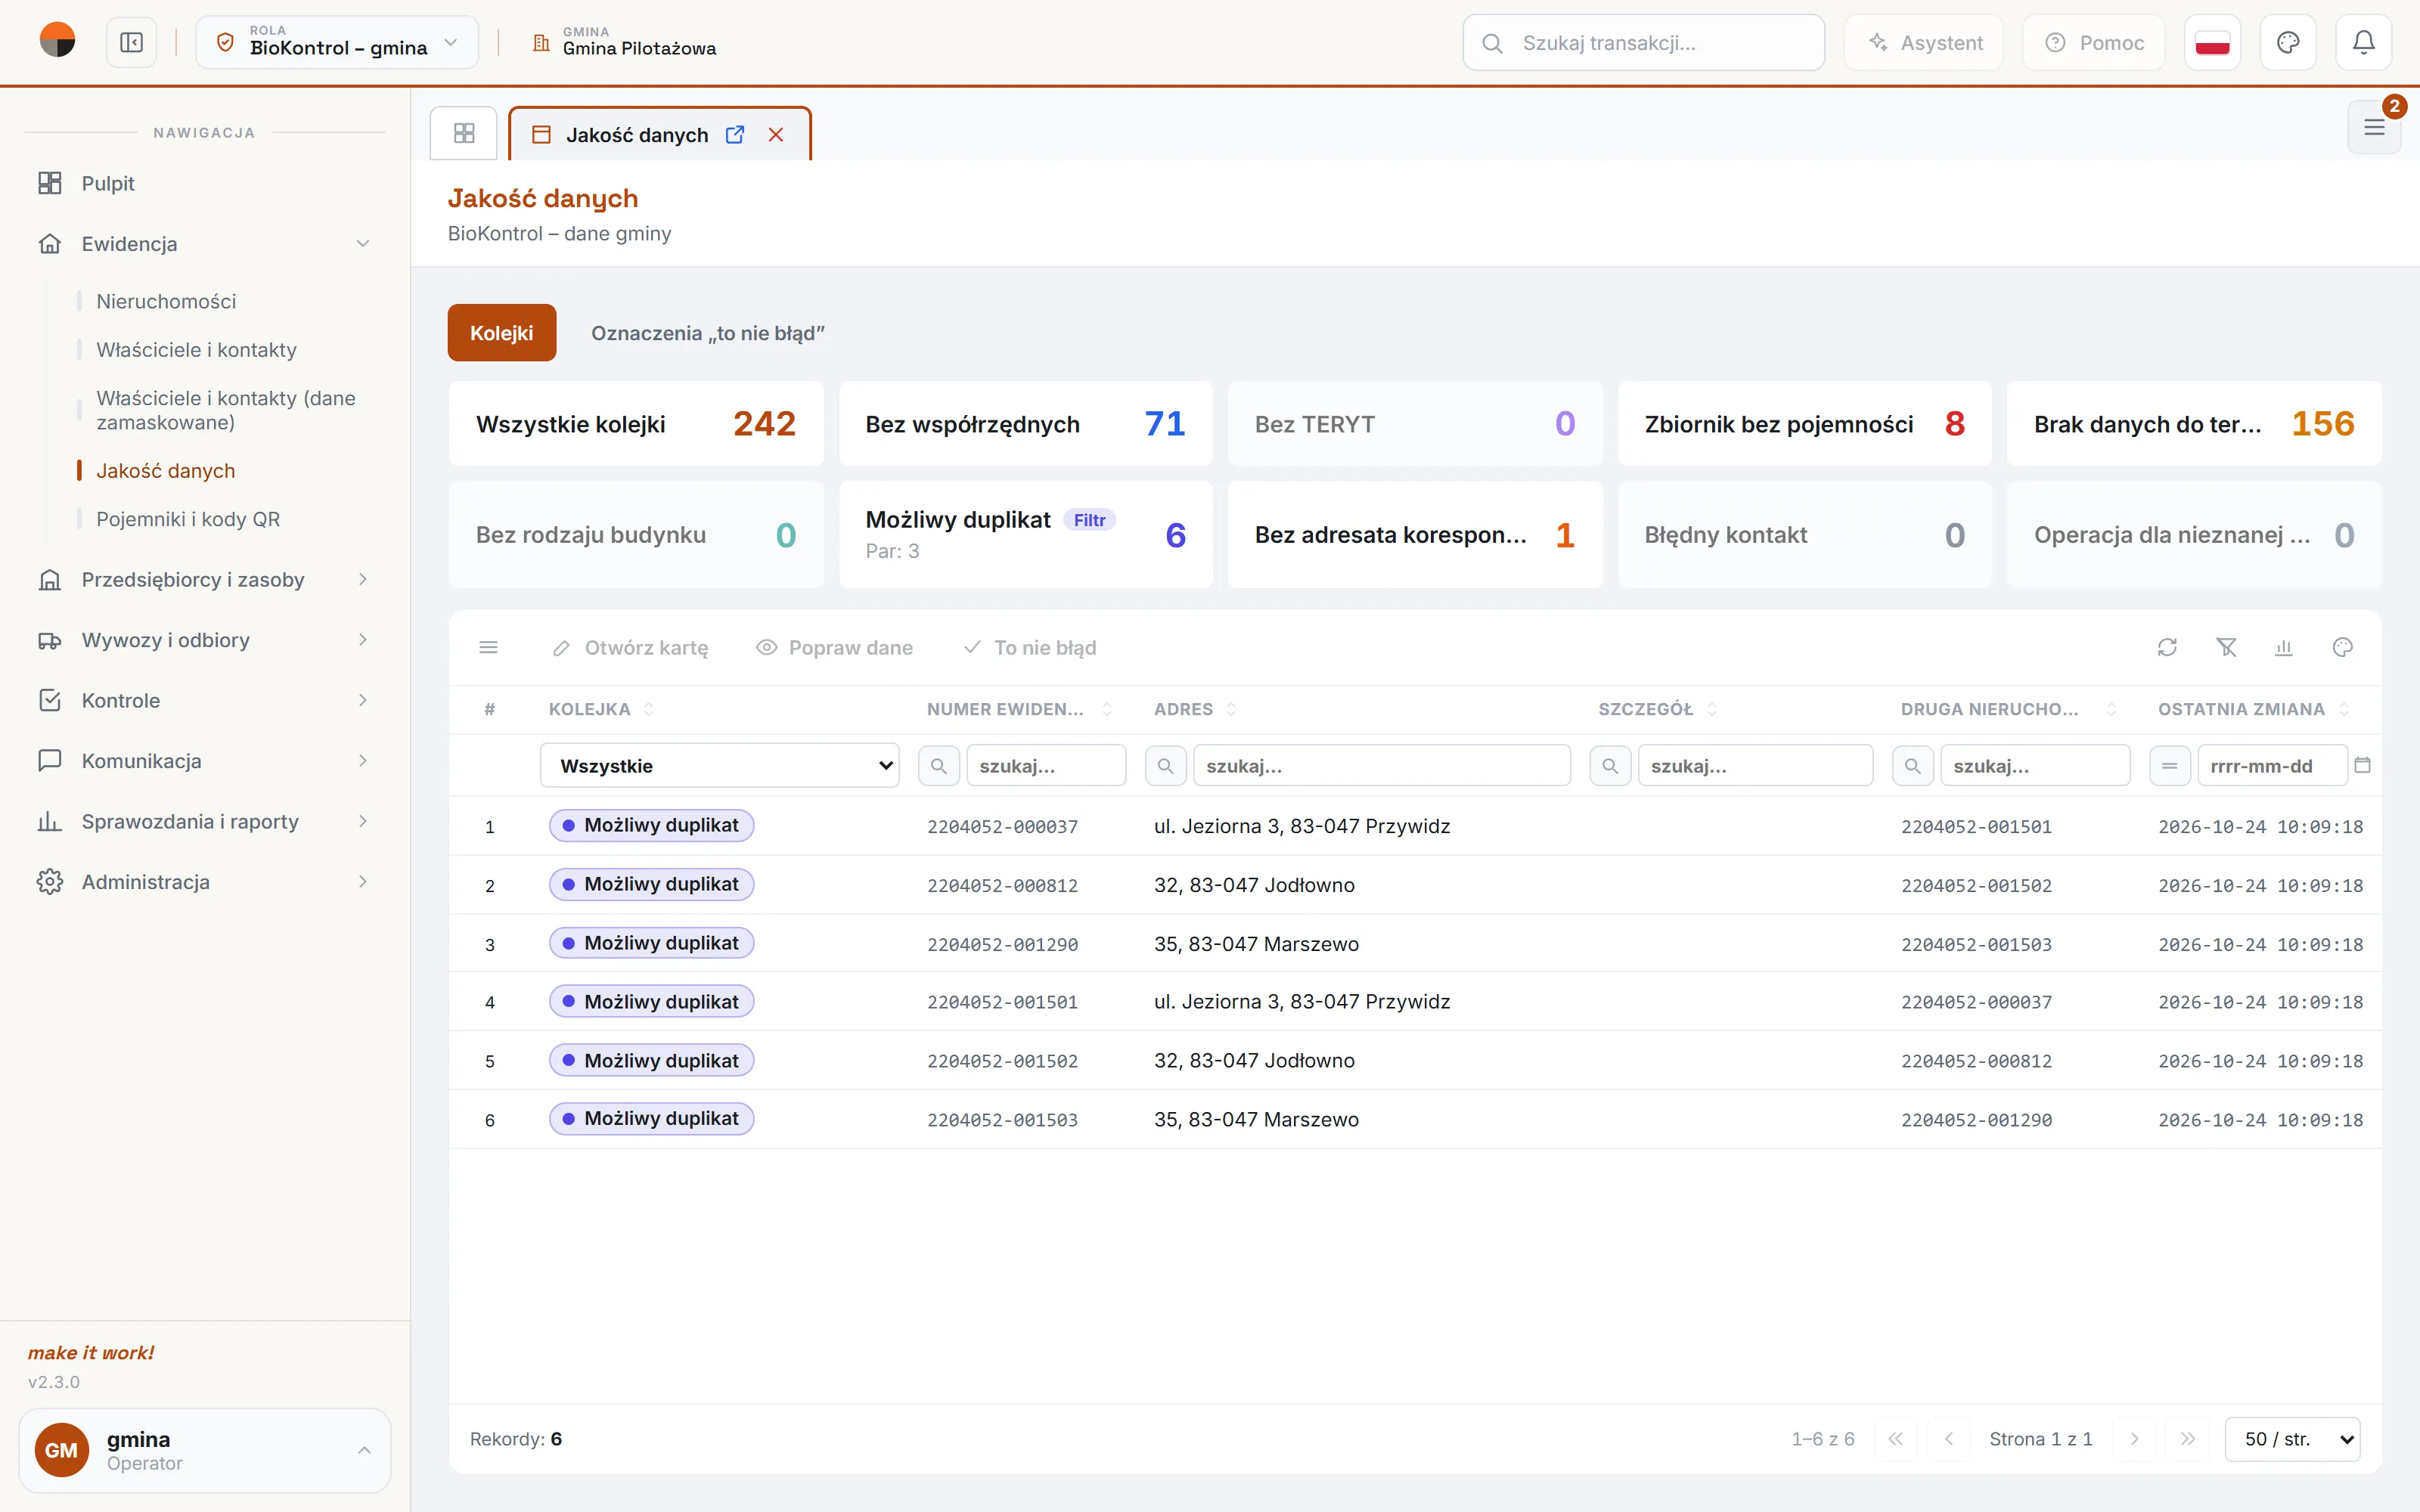Open the Asystent button
This screenshot has height=1512, width=2420.
(x=1924, y=43)
